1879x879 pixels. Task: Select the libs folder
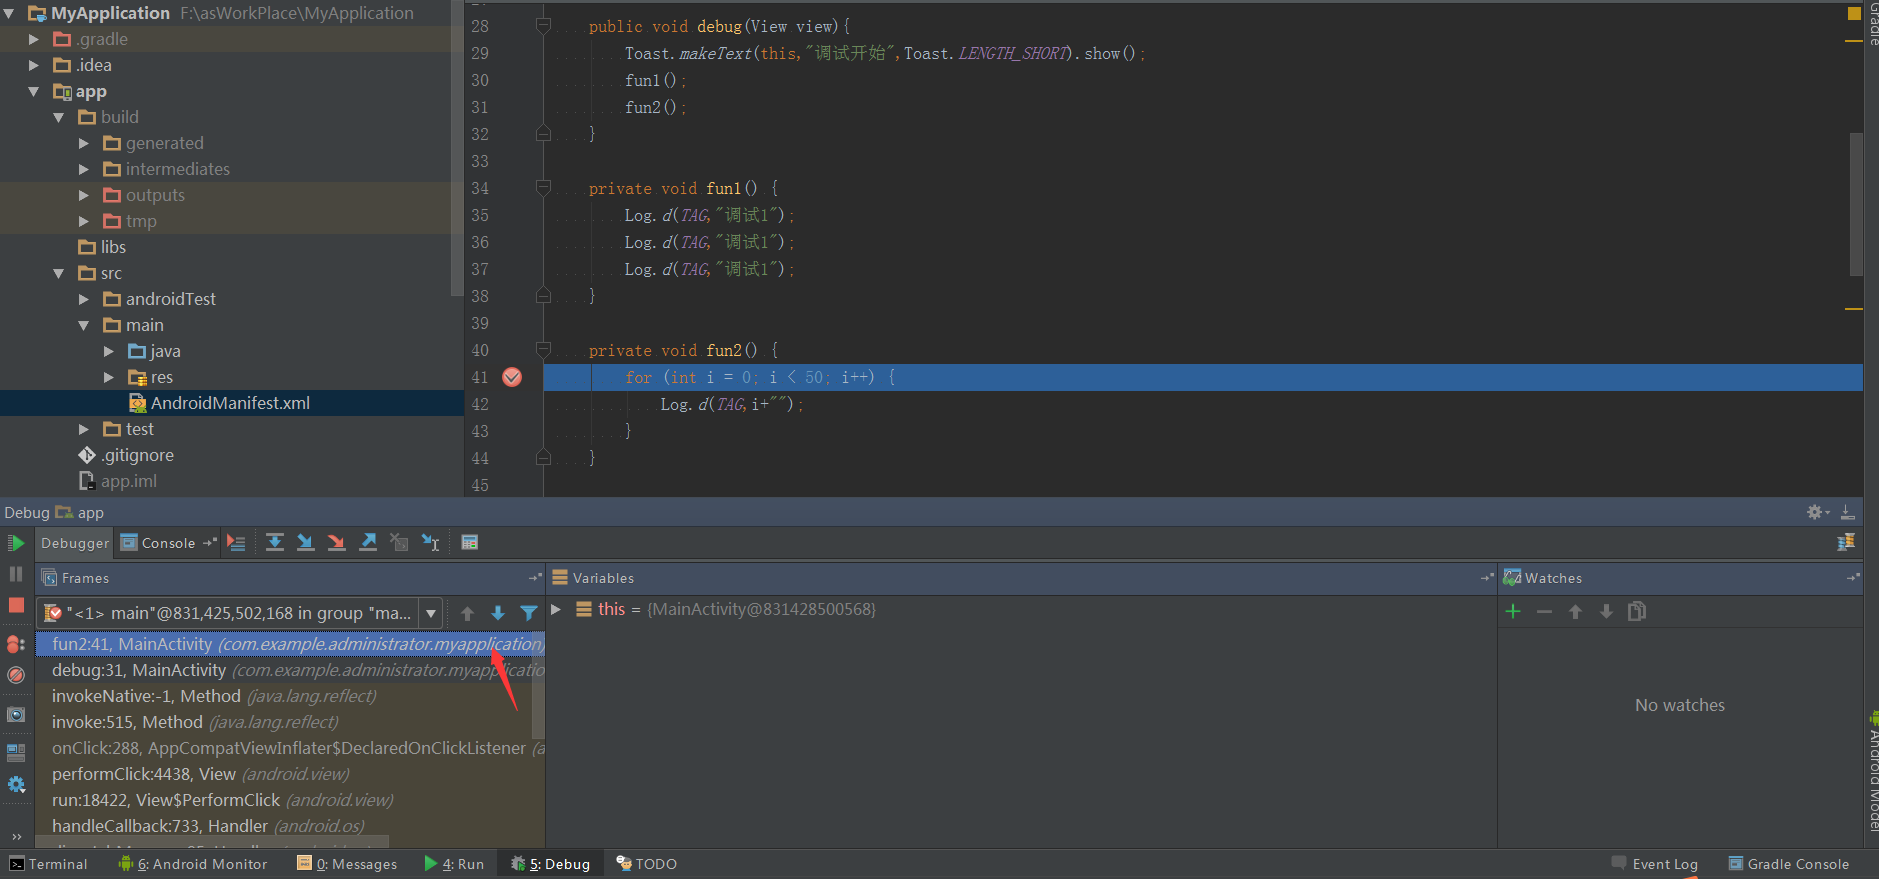[102, 247]
